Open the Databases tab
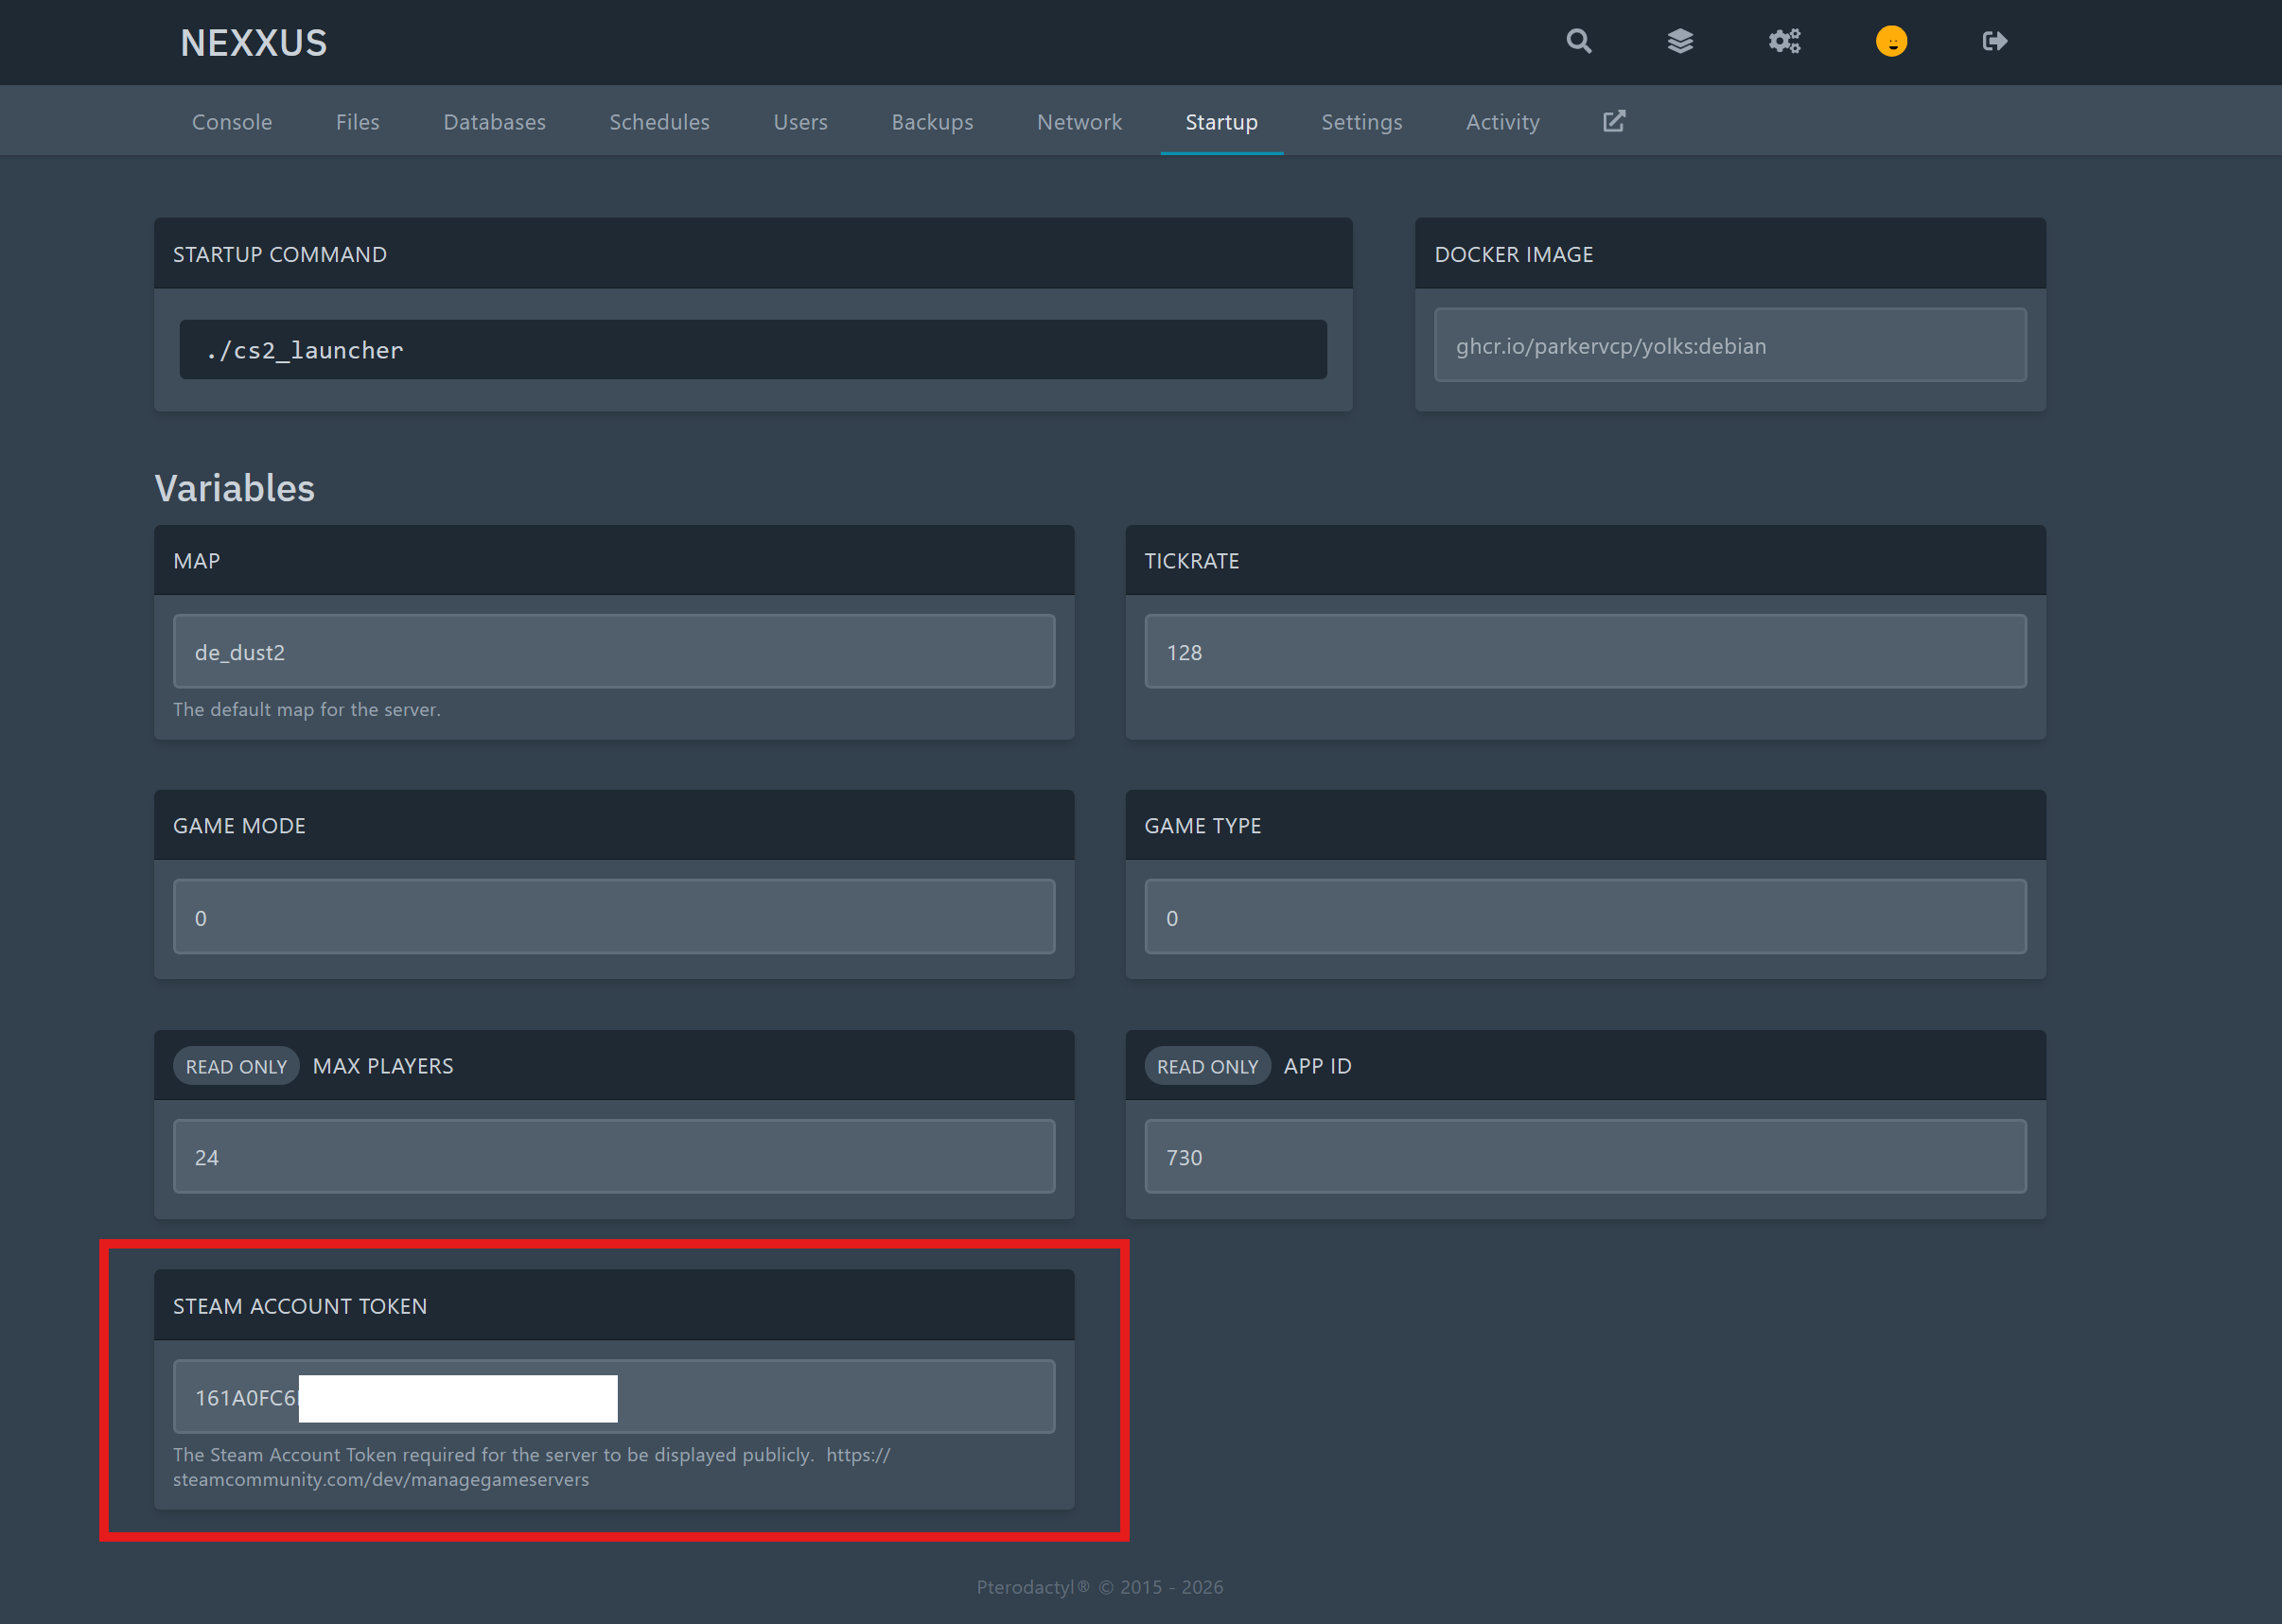This screenshot has width=2282, height=1624. click(x=494, y=122)
